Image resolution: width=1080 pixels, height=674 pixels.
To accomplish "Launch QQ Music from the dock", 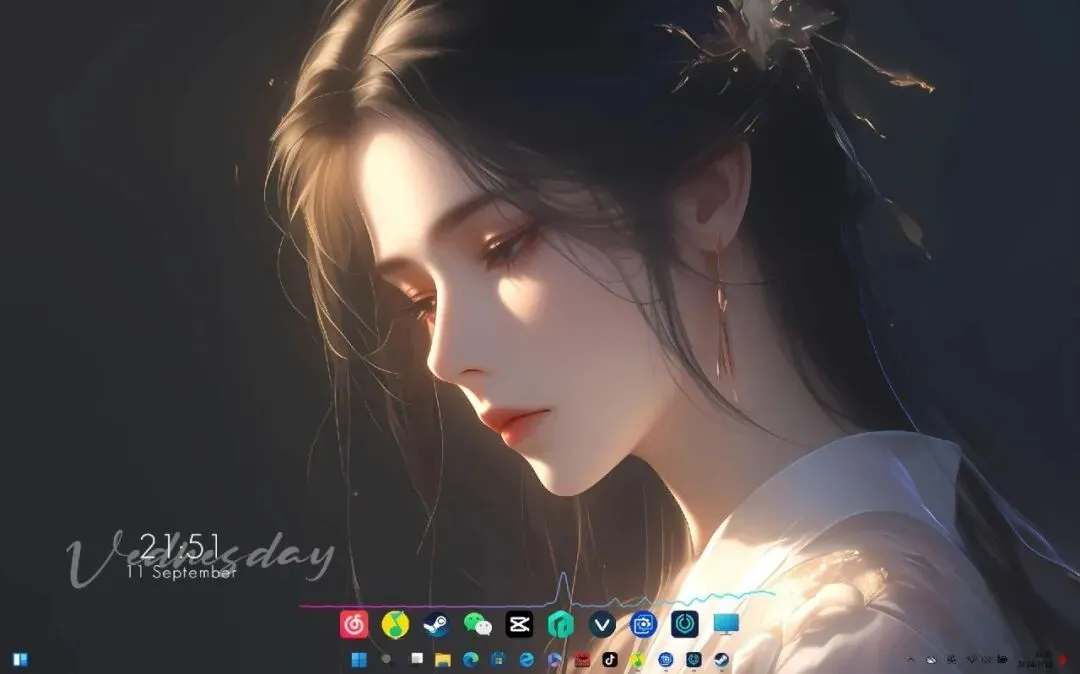I will (395, 624).
